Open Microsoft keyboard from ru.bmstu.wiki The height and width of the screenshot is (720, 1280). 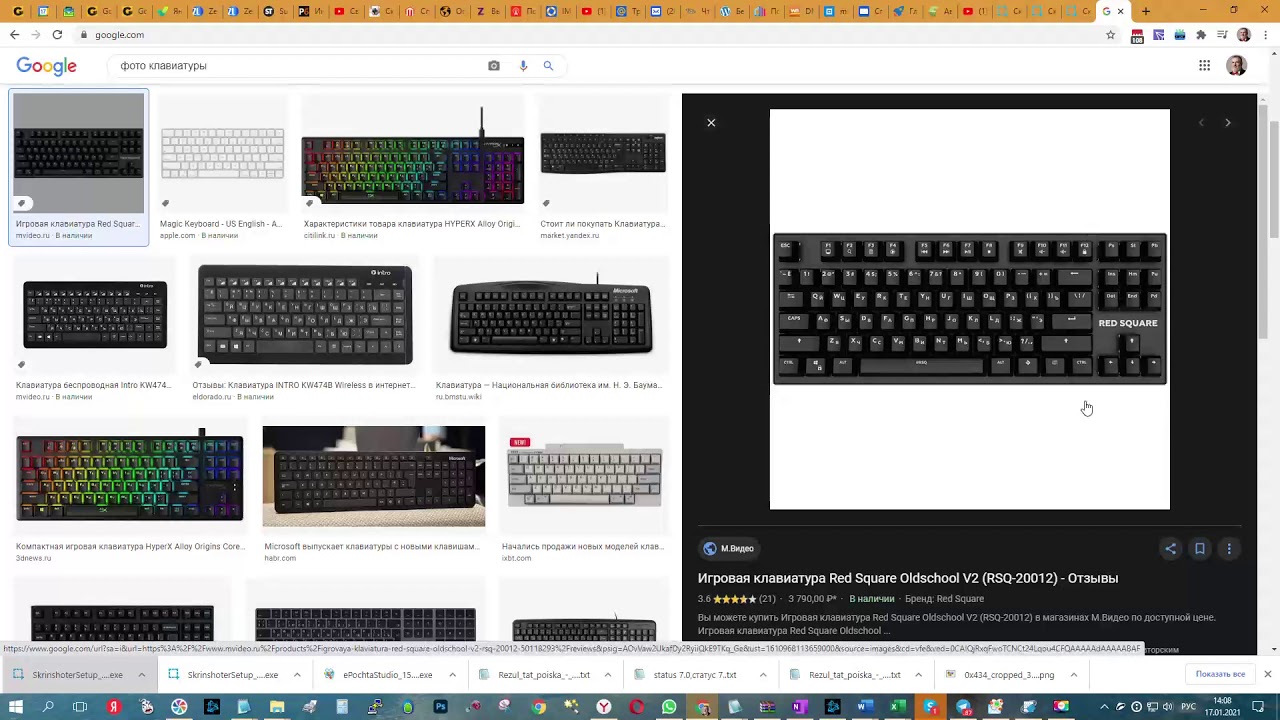point(552,315)
